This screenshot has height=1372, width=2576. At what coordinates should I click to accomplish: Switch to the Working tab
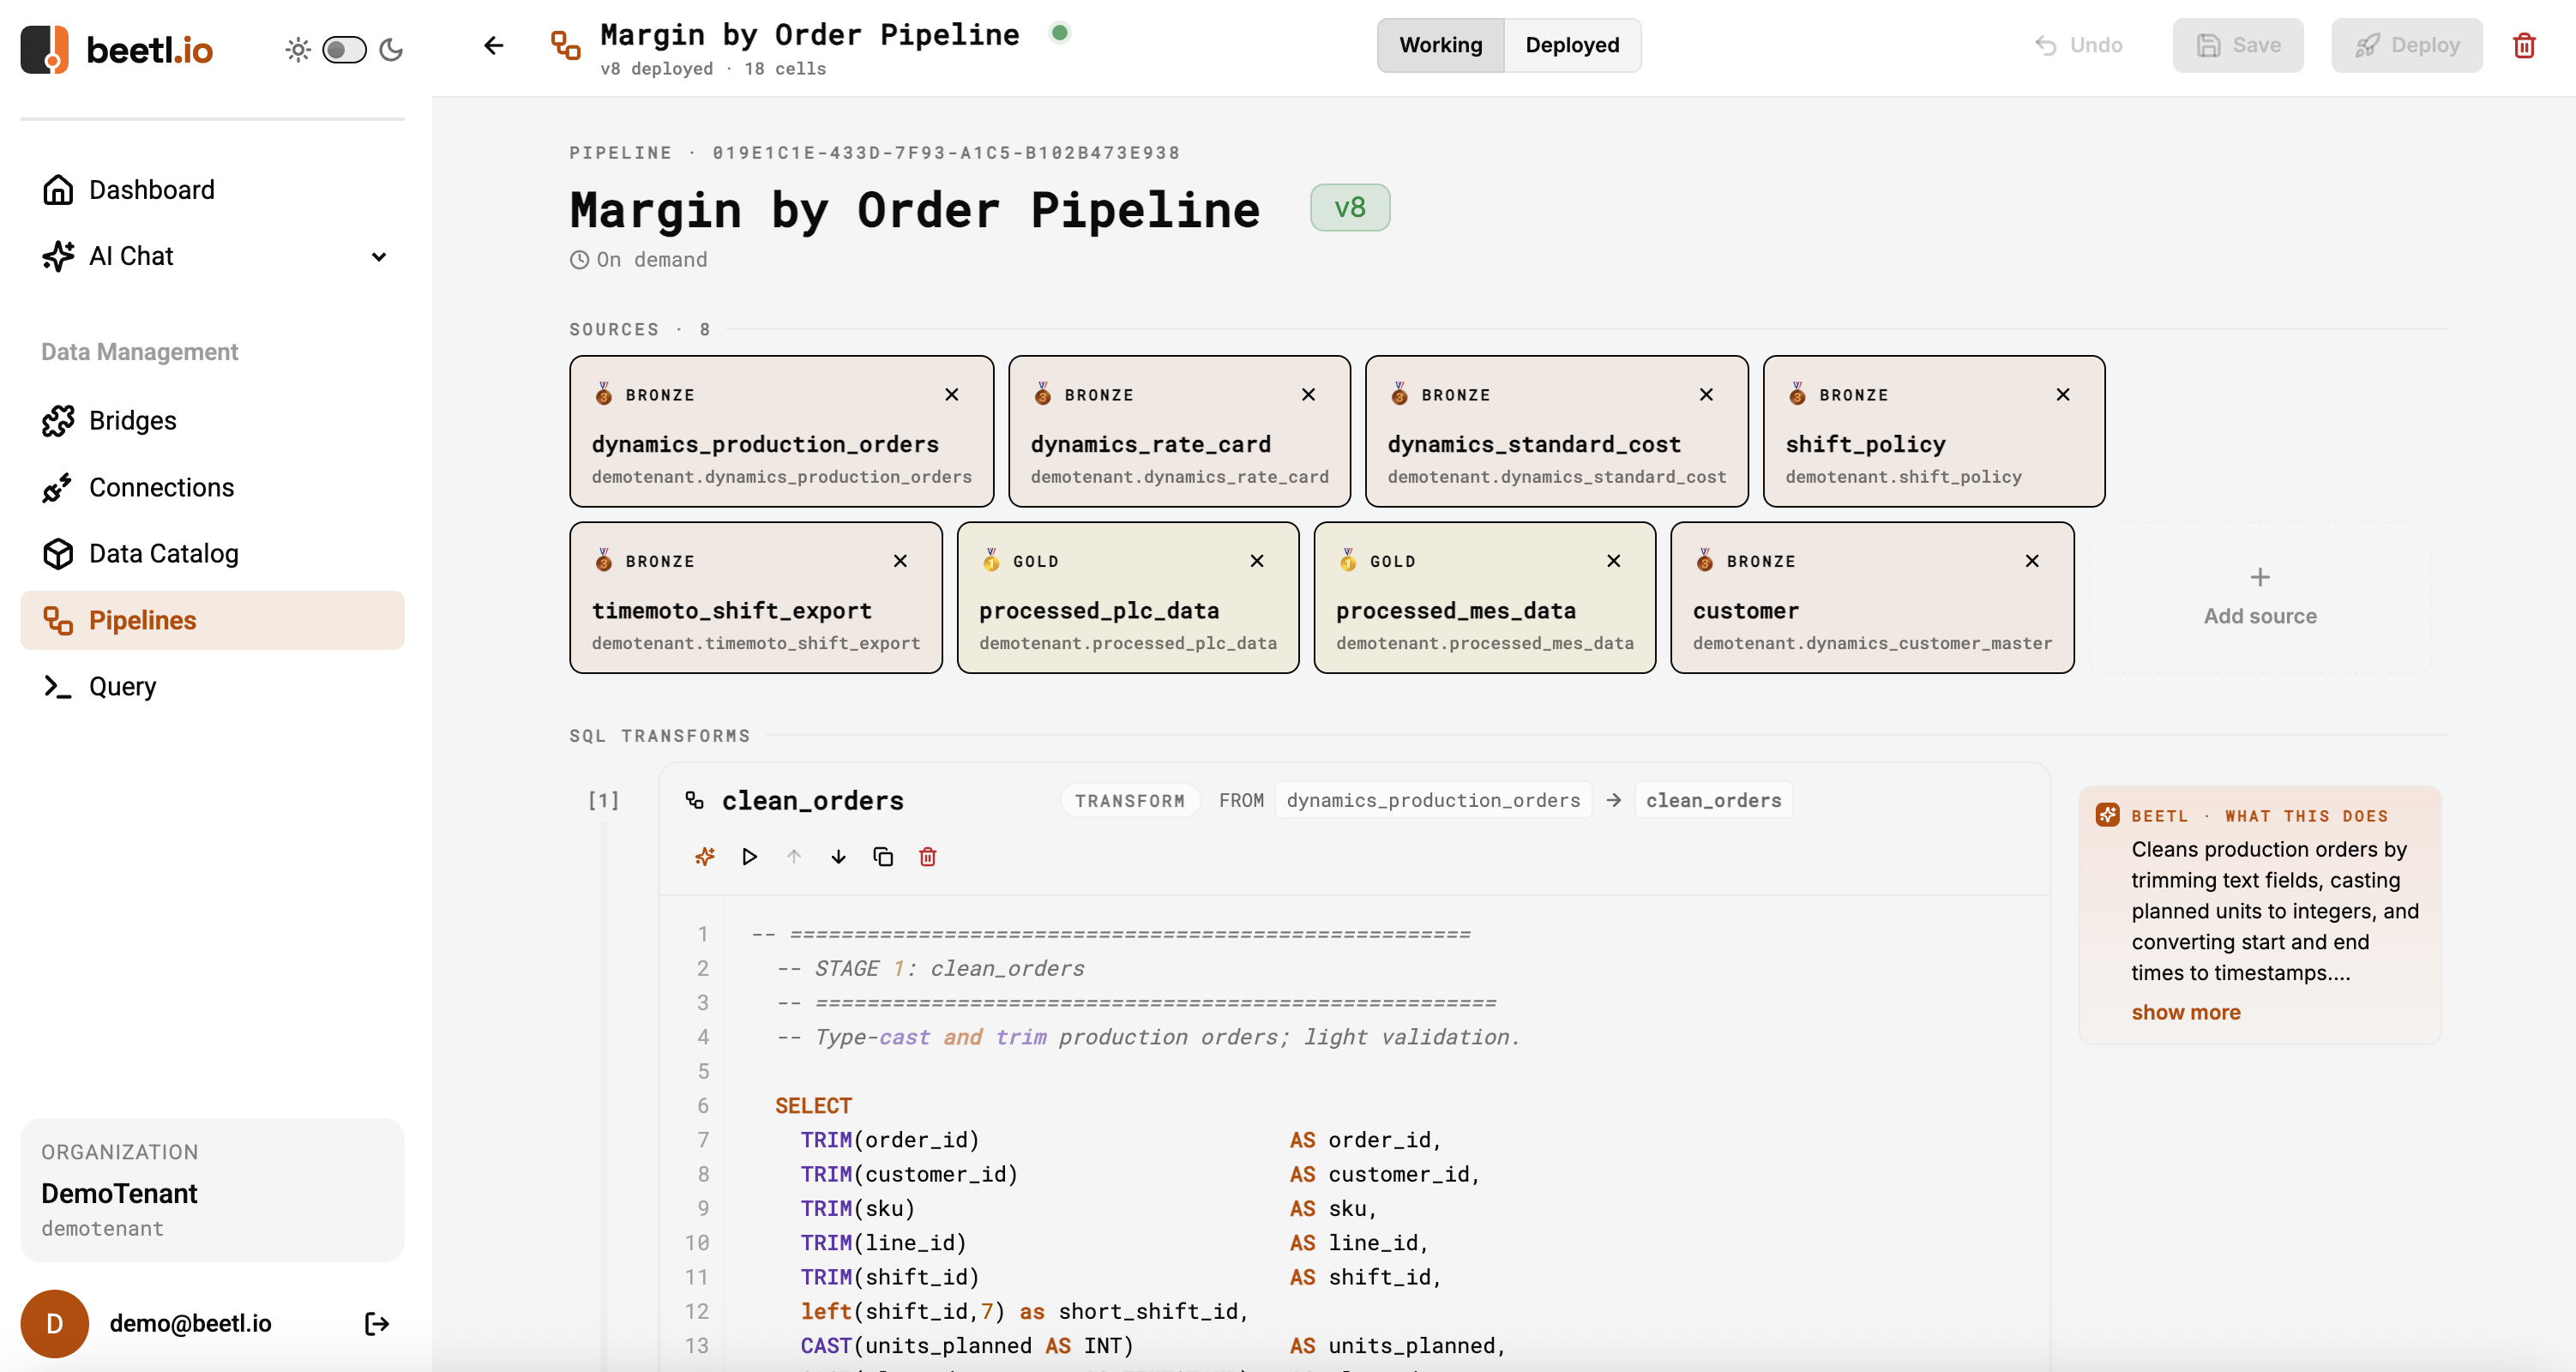tap(1440, 45)
